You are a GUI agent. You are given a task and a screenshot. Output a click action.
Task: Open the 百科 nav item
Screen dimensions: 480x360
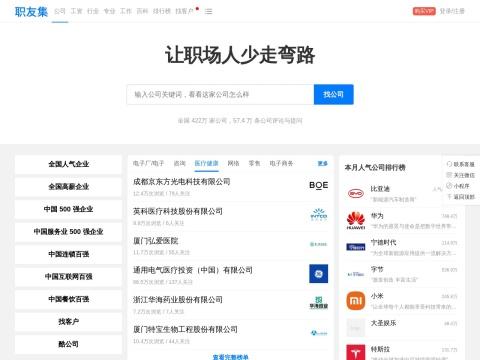(x=142, y=11)
